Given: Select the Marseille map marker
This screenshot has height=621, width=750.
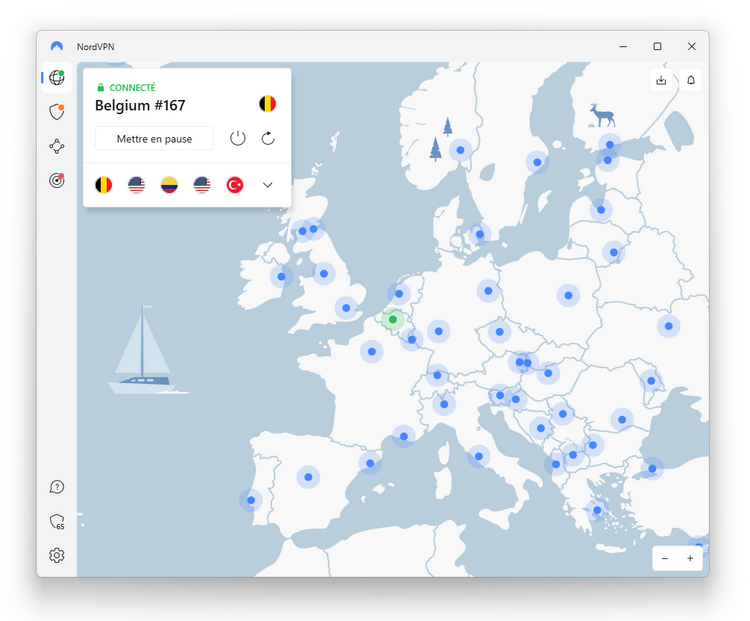Looking at the screenshot, I should point(404,436).
